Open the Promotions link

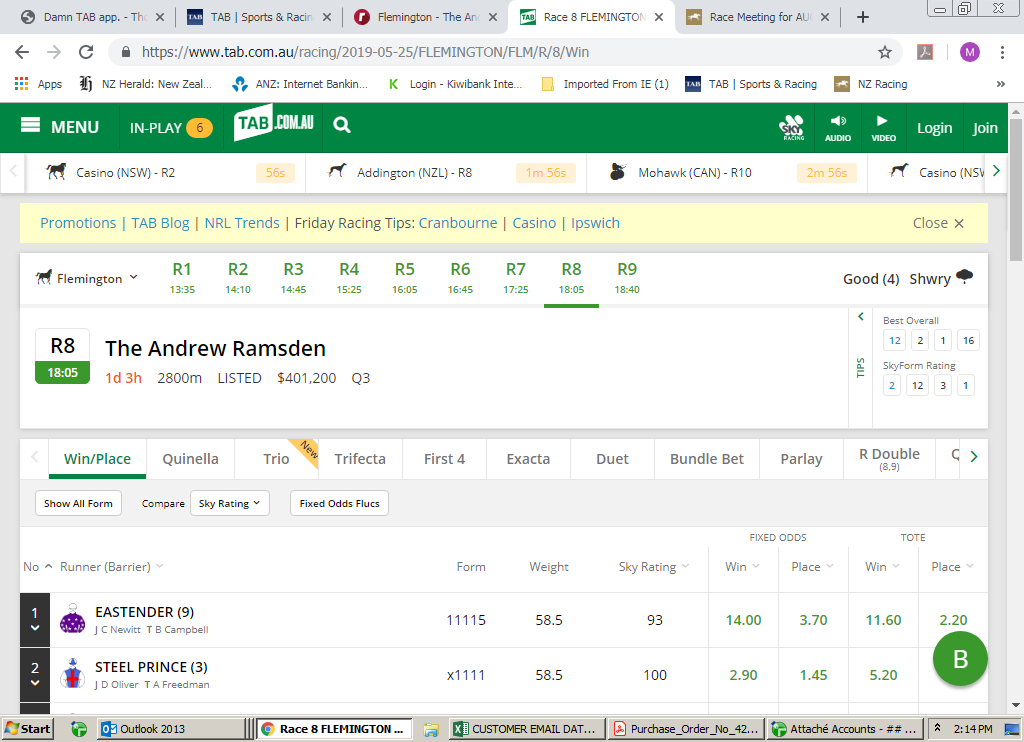click(78, 223)
